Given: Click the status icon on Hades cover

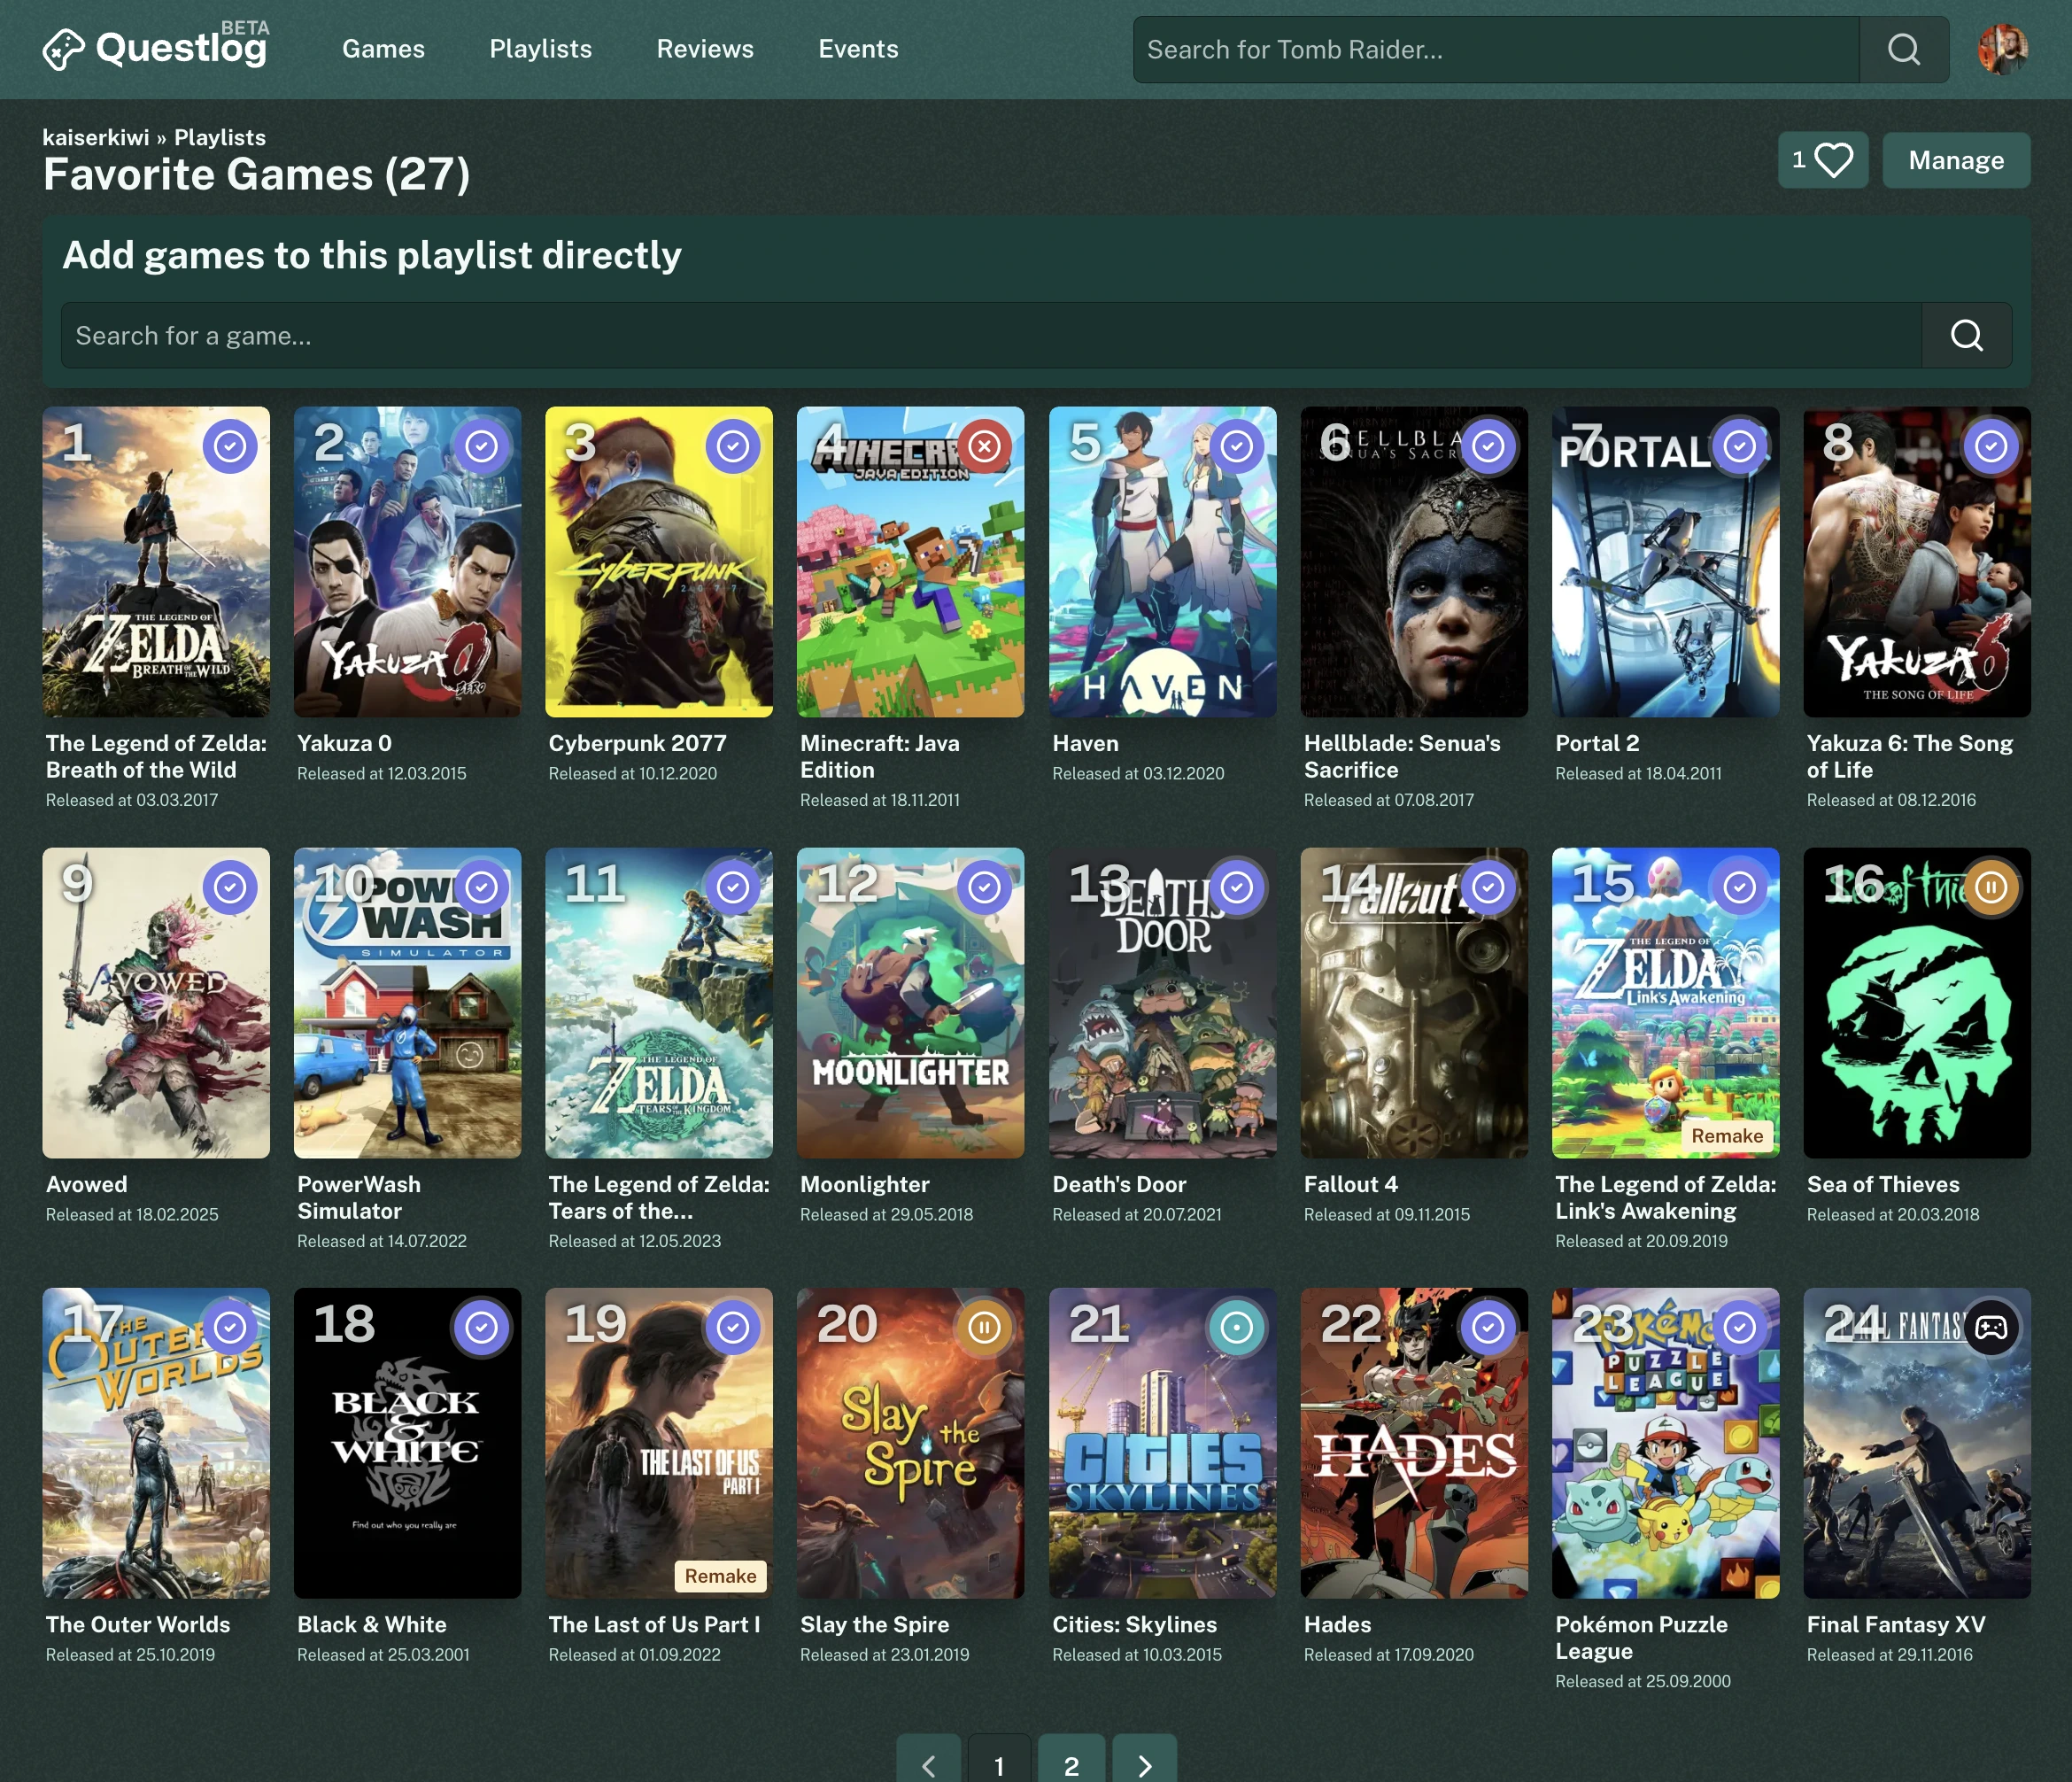Looking at the screenshot, I should point(1488,1327).
